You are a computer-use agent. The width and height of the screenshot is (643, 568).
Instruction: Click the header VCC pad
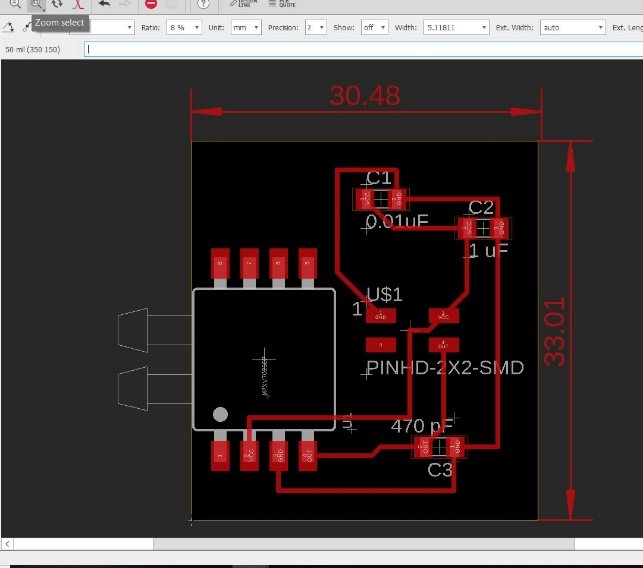444,316
